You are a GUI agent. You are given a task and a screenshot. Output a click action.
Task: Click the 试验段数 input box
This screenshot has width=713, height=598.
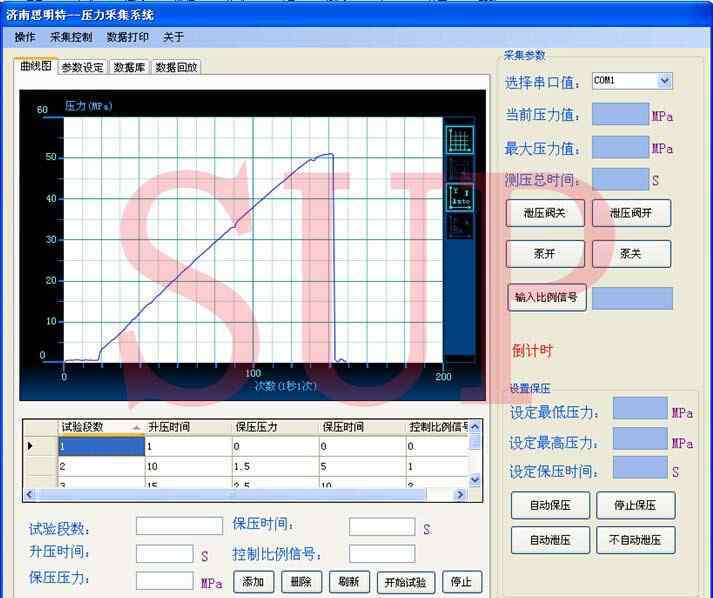[180, 526]
